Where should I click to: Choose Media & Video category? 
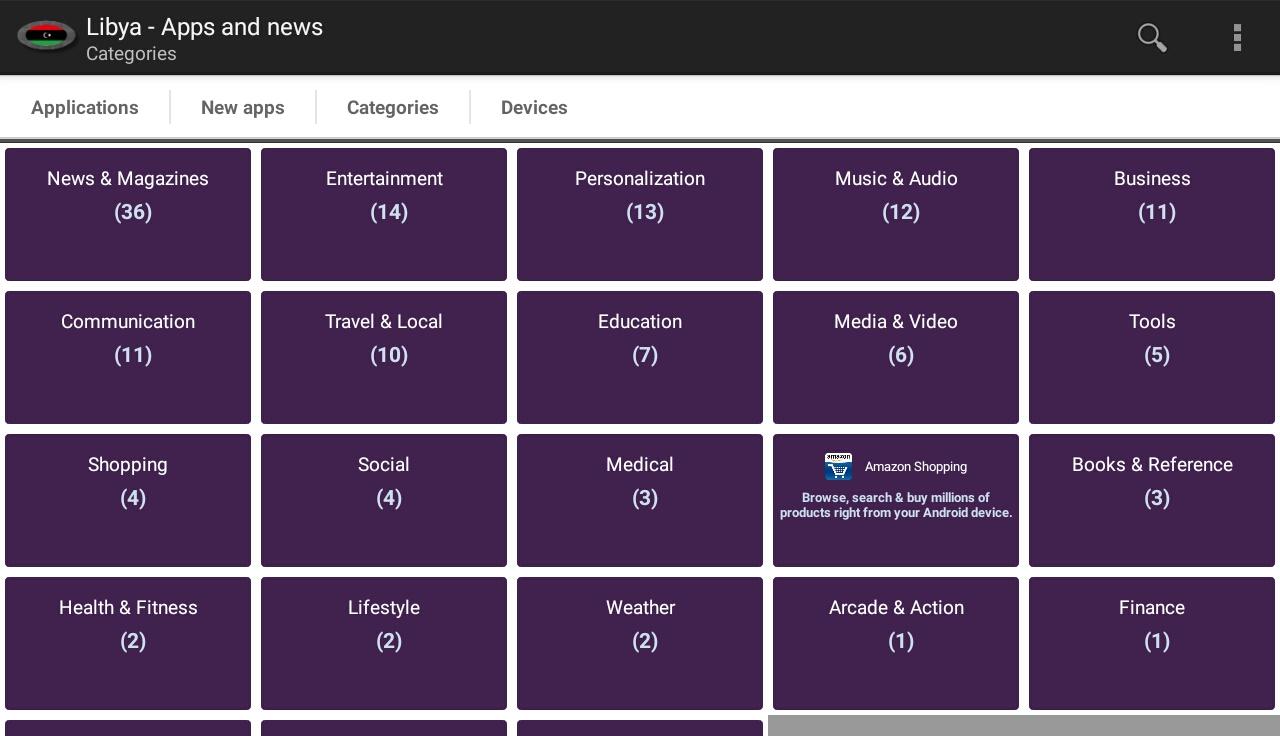tap(896, 357)
